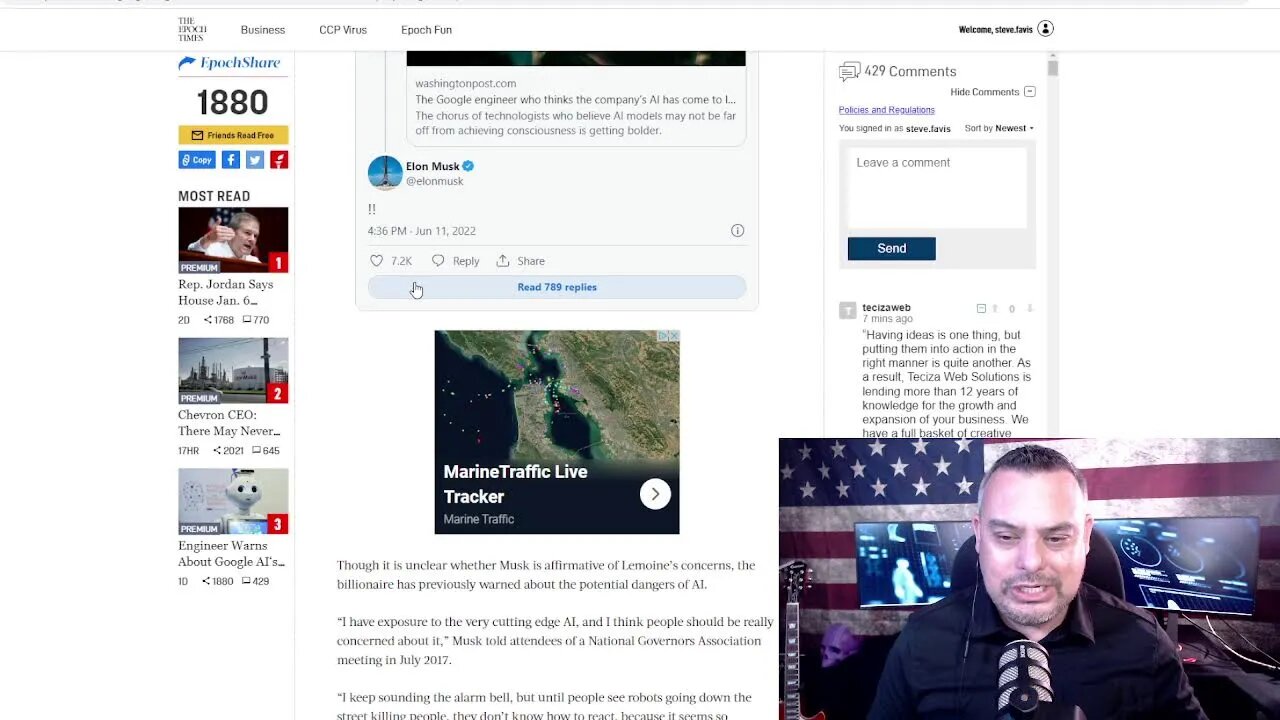Viewport: 1280px width, 720px height.
Task: Click the MarineTraffic Live Tracker ad title
Action: [x=515, y=484]
